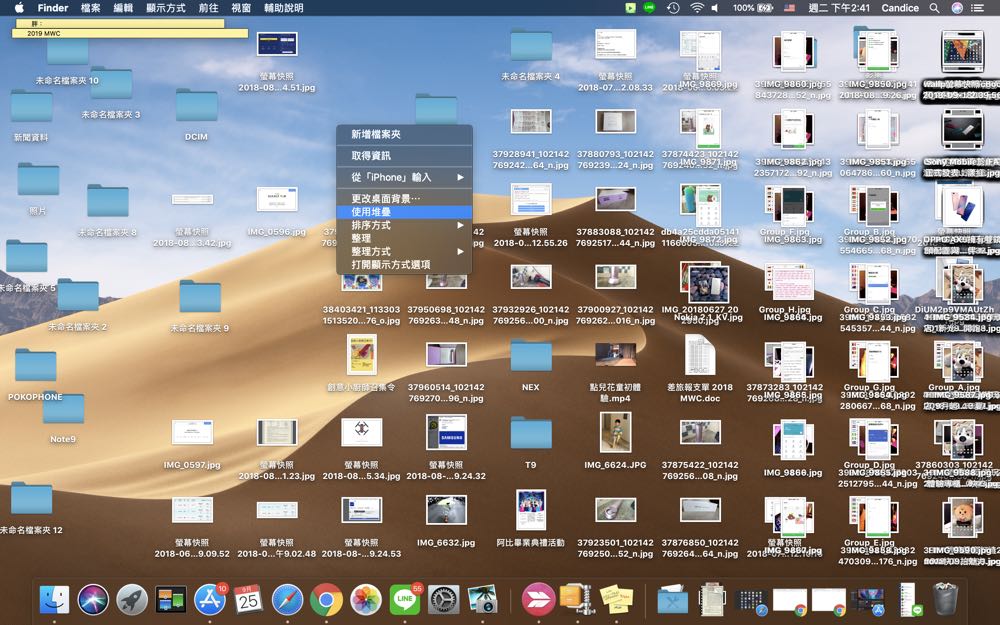Open Google Chrome in the Dock
This screenshot has width=1000, height=625.
pyautogui.click(x=326, y=599)
